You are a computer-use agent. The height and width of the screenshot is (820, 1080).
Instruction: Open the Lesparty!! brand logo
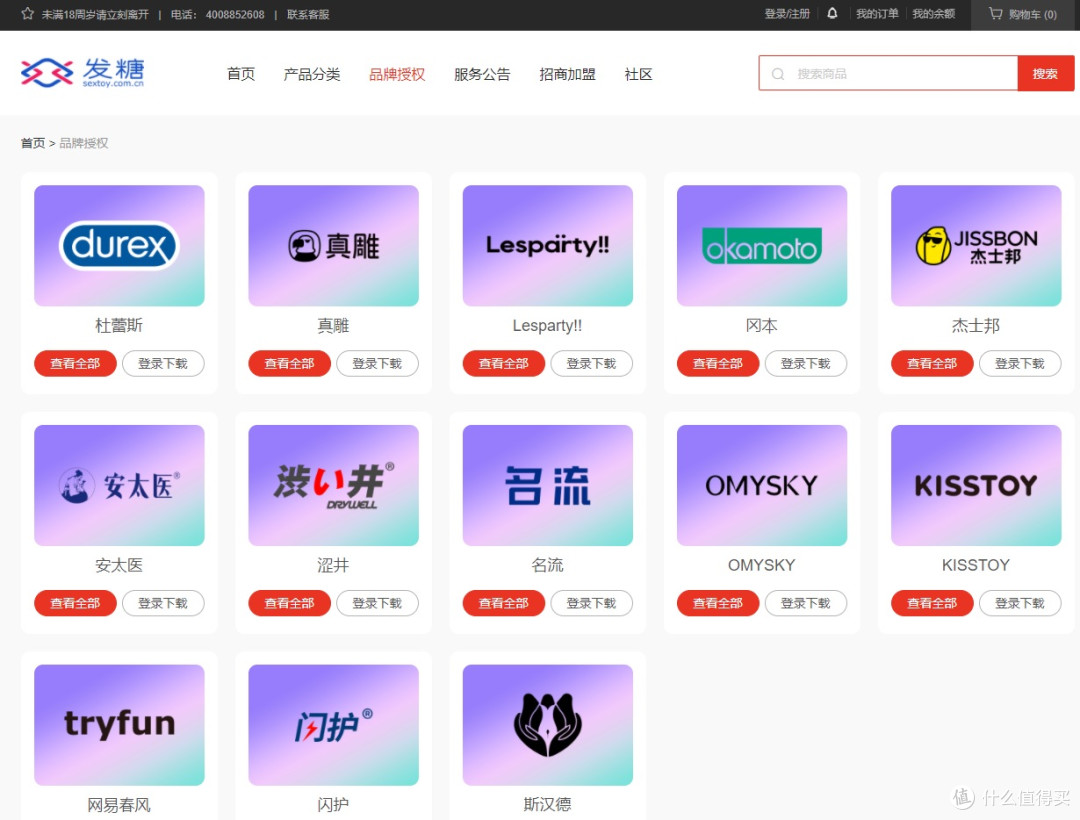(x=548, y=245)
